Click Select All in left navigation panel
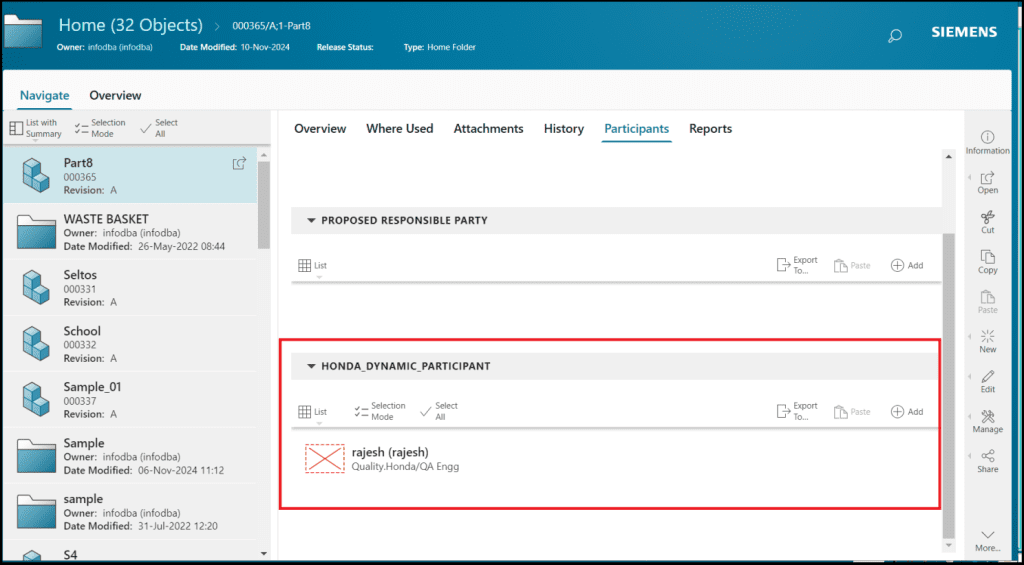 click(158, 128)
